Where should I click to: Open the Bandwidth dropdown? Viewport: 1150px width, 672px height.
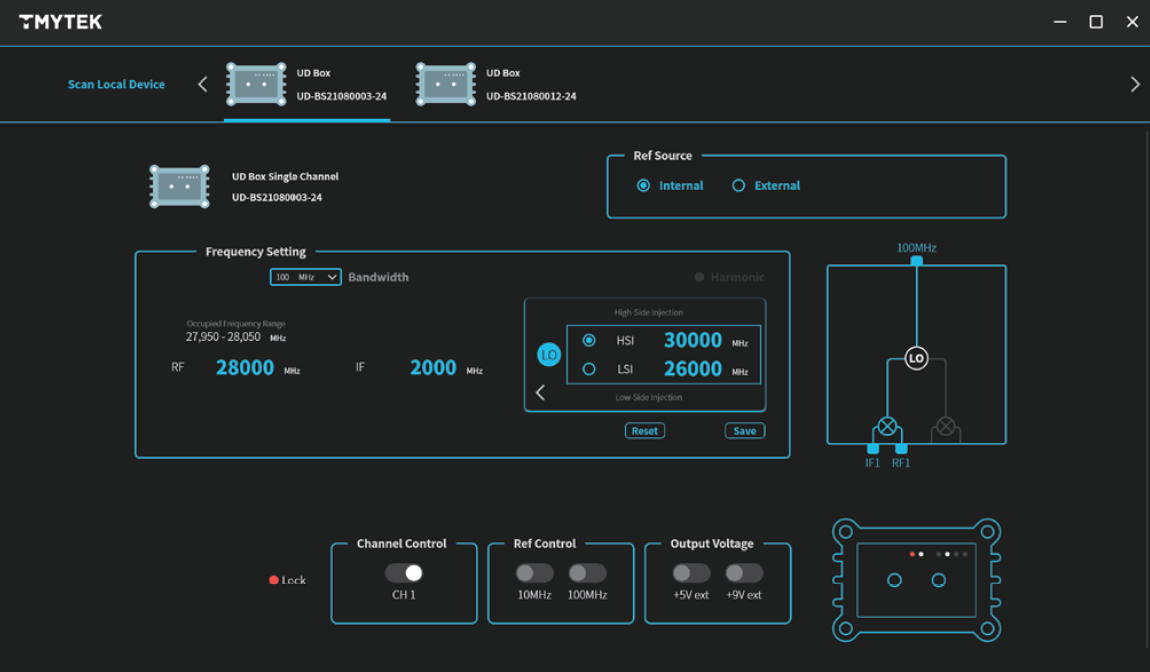(306, 277)
